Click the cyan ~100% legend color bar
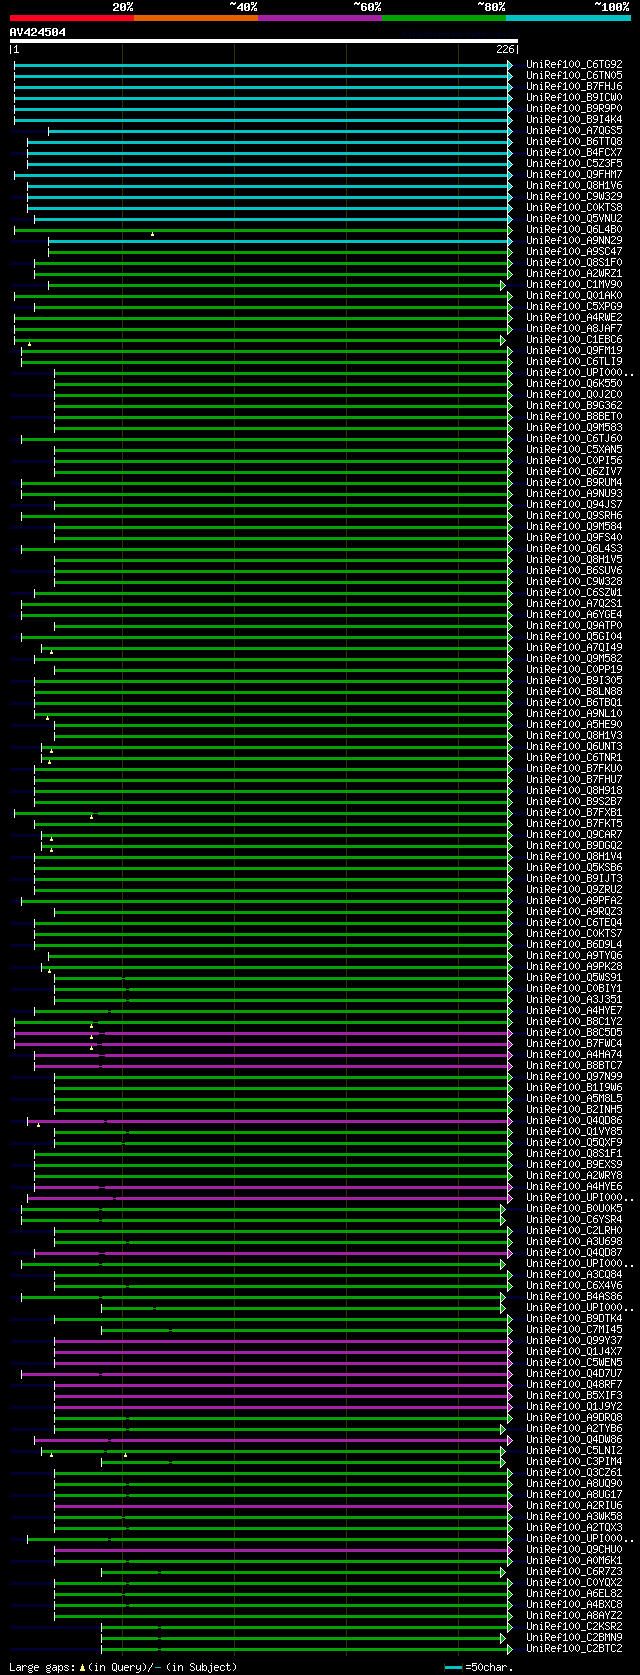 click(568, 17)
